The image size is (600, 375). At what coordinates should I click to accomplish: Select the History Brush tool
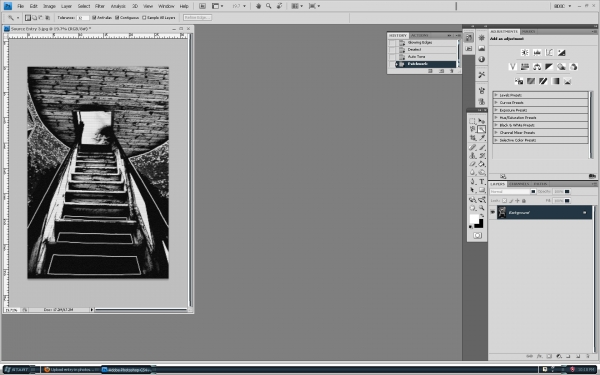pos(482,156)
